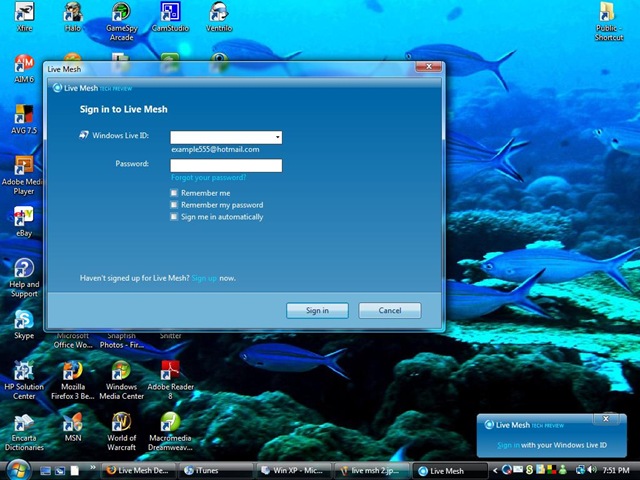Open Adobe Reader 8 icon
This screenshot has width=640, height=480.
[x=170, y=380]
